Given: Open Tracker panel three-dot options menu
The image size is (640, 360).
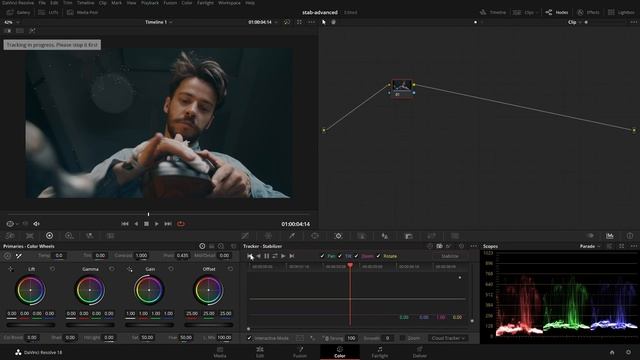Looking at the screenshot, I should pyautogui.click(x=473, y=246).
